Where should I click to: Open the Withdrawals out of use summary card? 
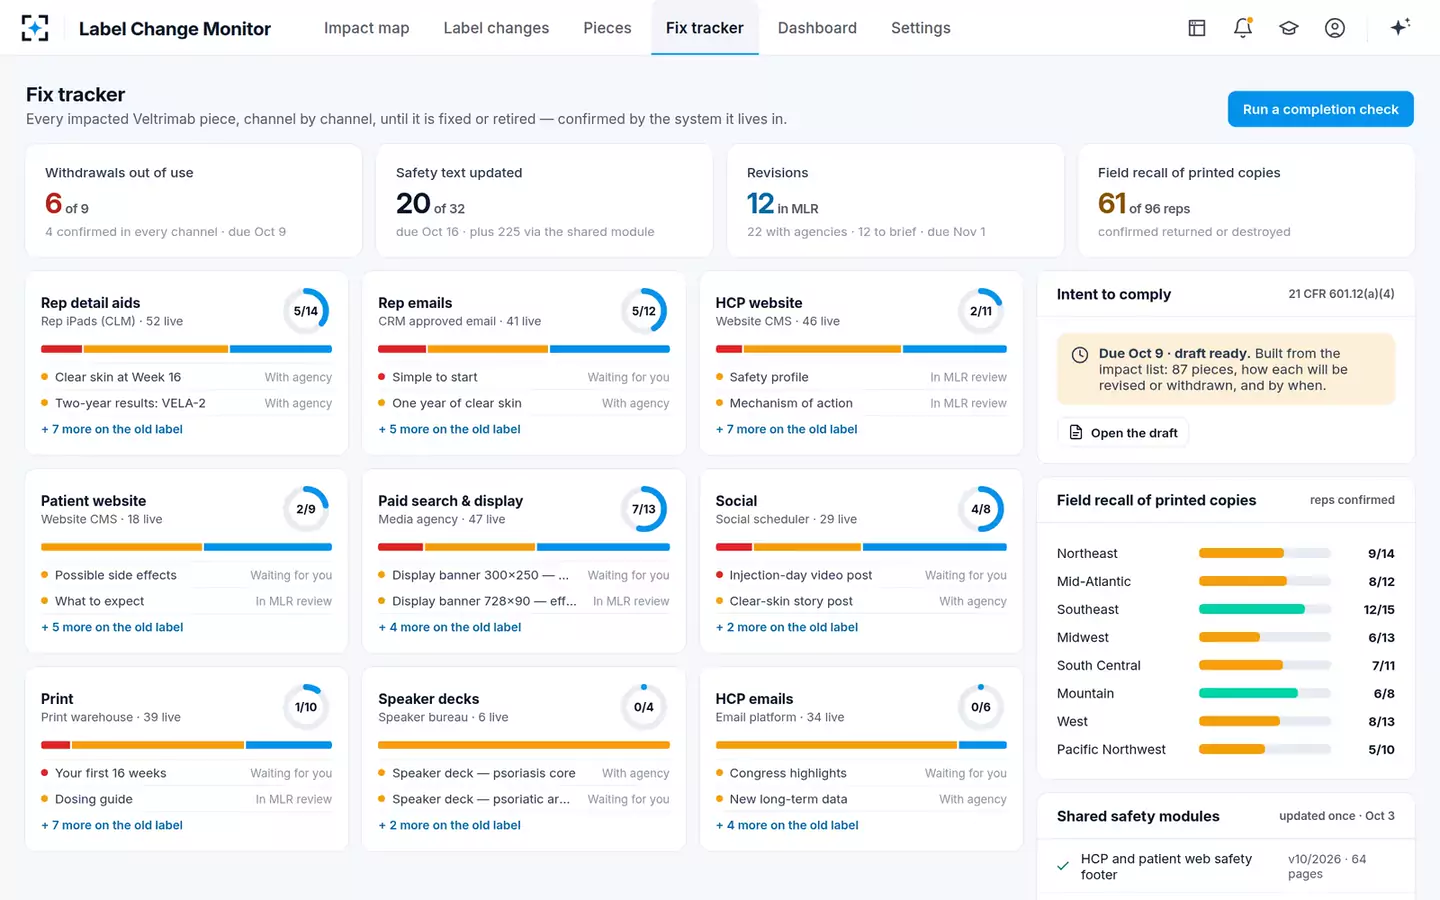(x=194, y=201)
